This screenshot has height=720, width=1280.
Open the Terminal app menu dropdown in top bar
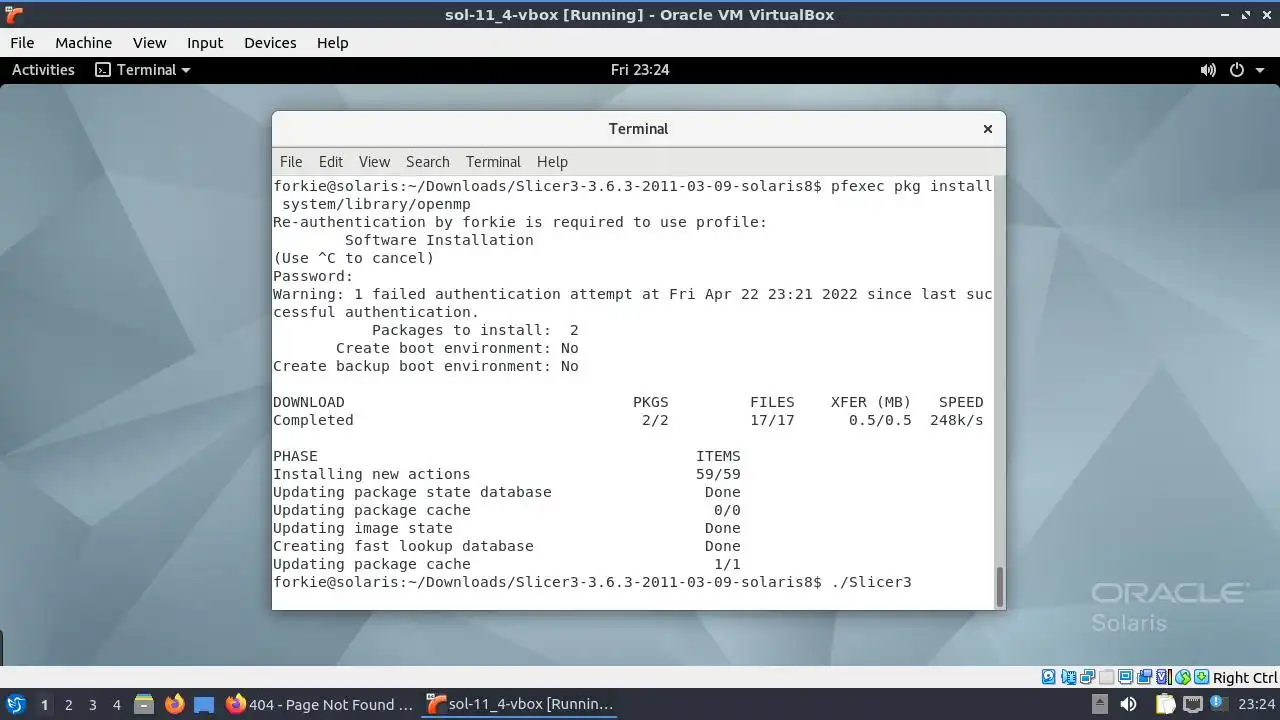(143, 70)
